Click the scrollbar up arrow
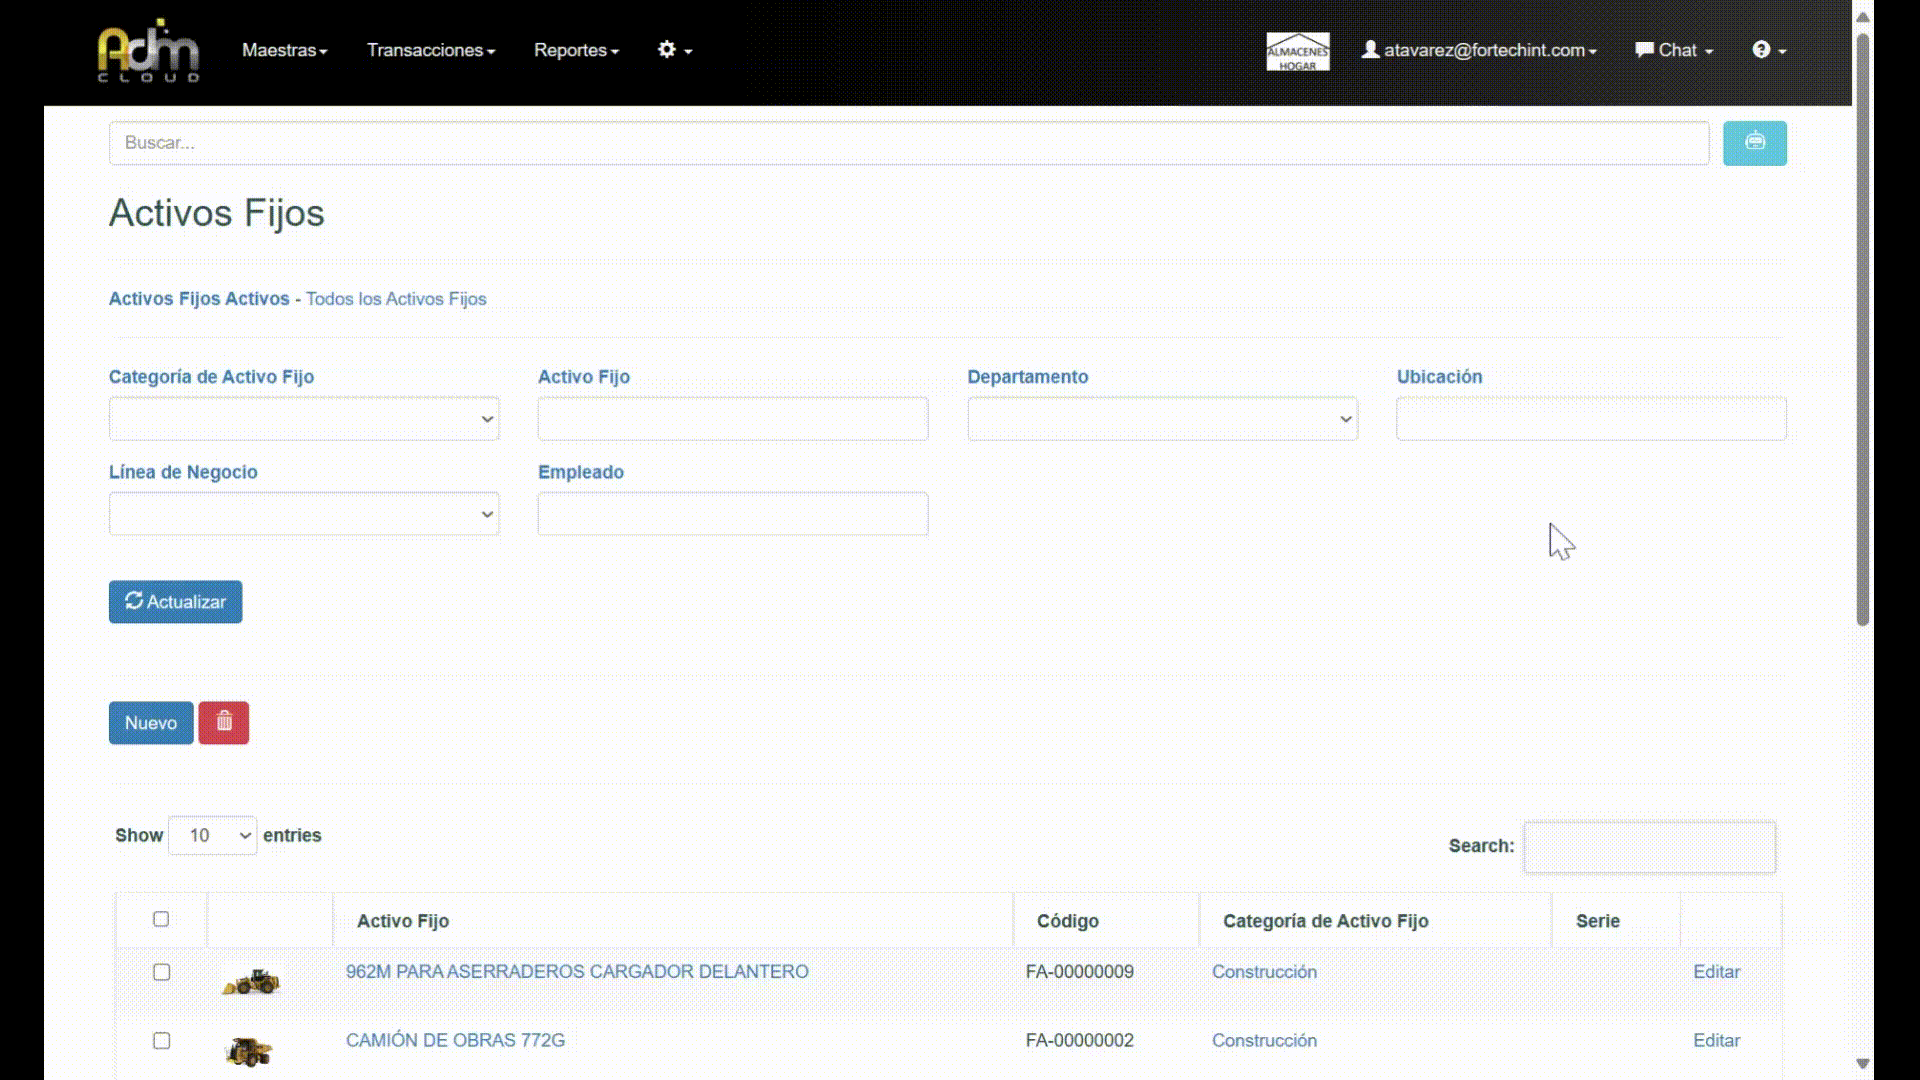Image resolution: width=1920 pixels, height=1080 pixels. click(x=1862, y=17)
